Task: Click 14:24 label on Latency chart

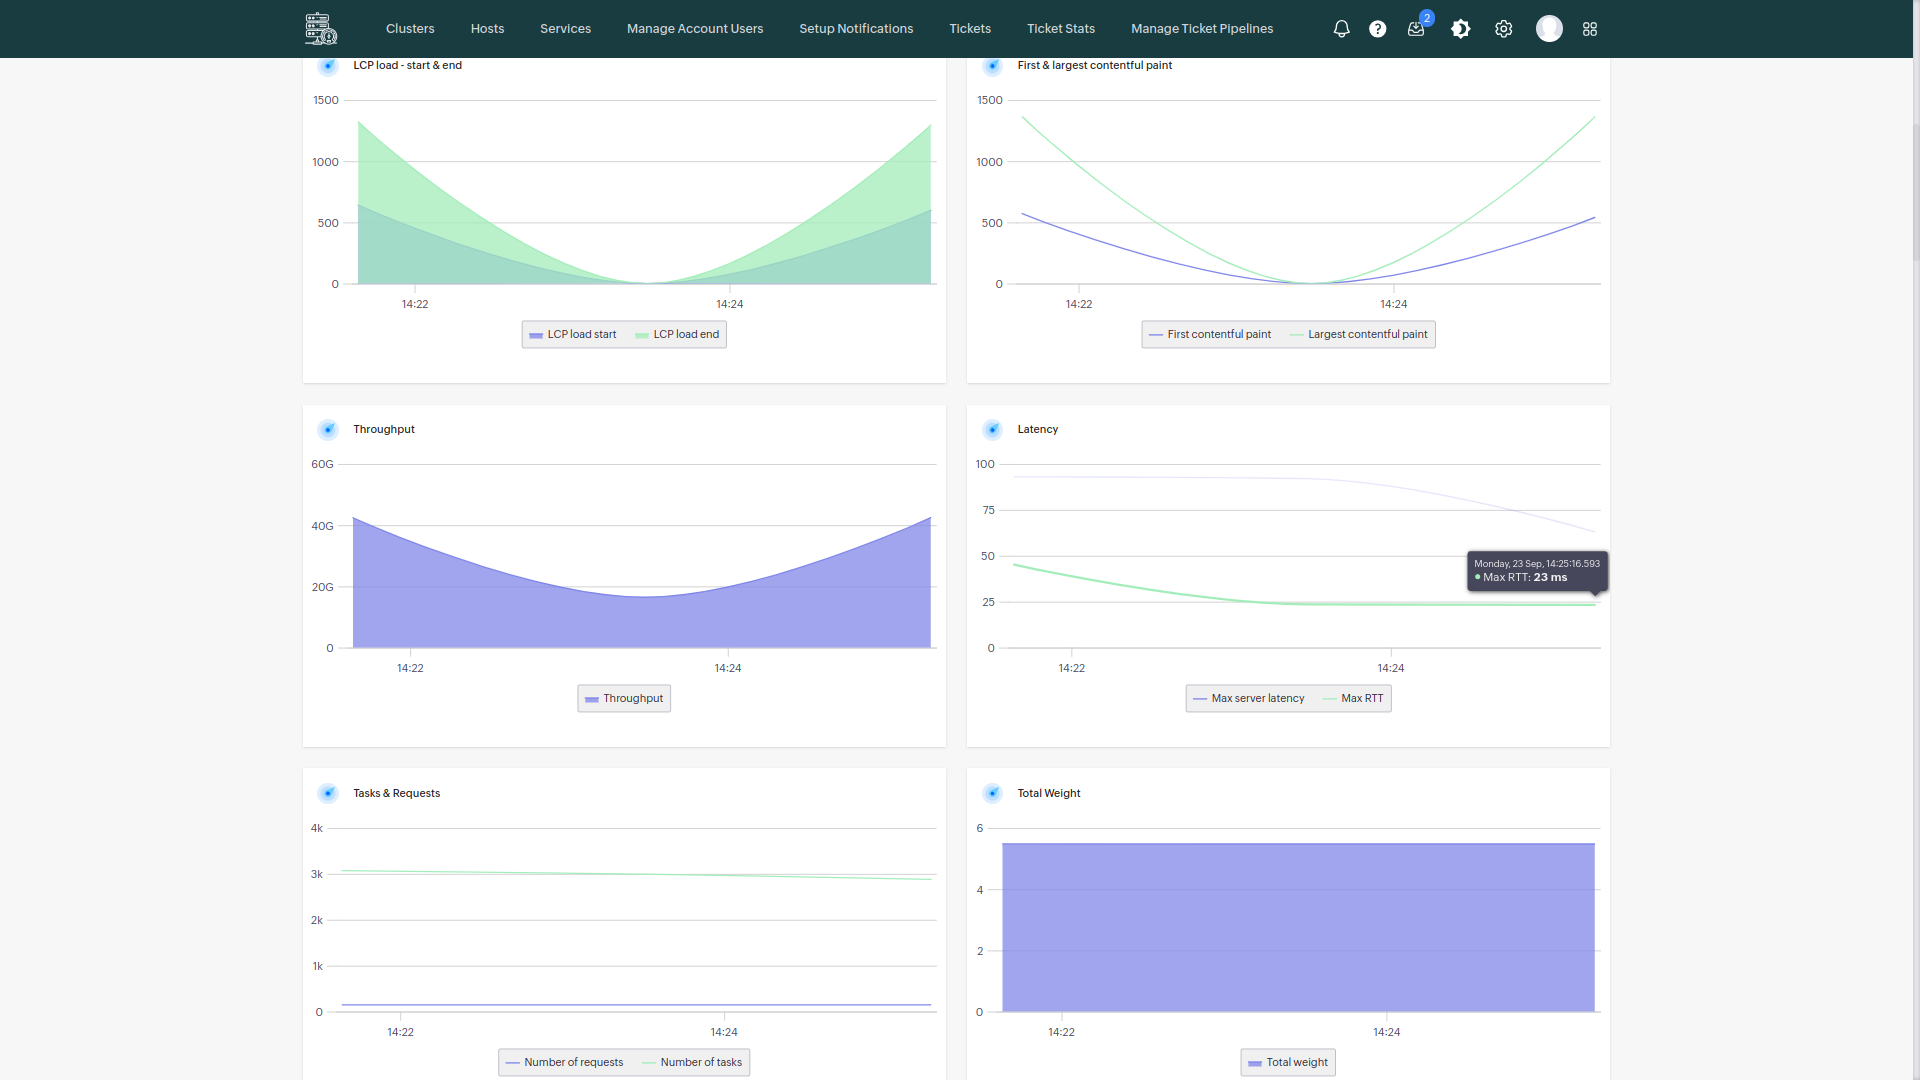Action: 1390,669
